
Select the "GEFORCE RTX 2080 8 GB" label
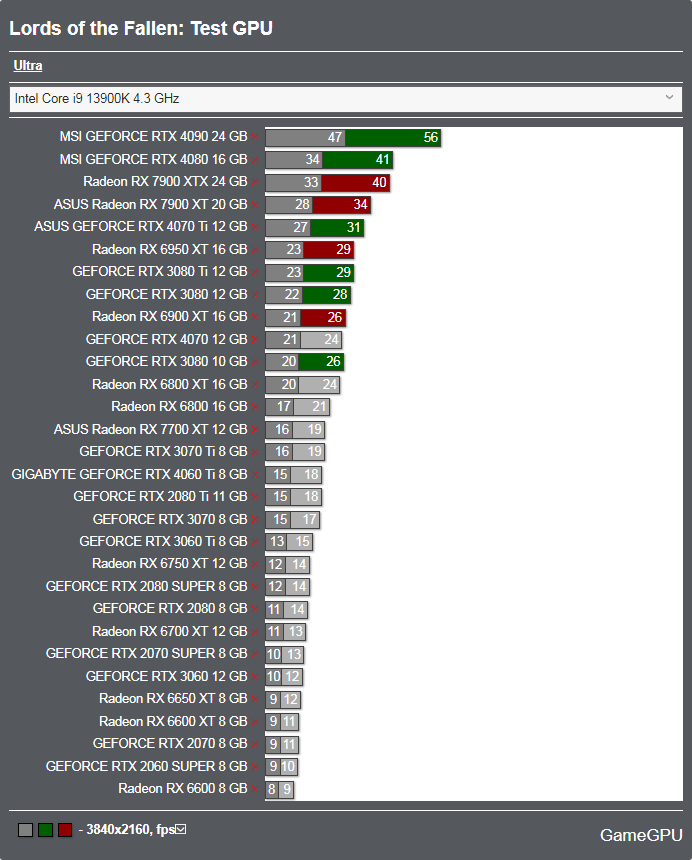(170, 609)
